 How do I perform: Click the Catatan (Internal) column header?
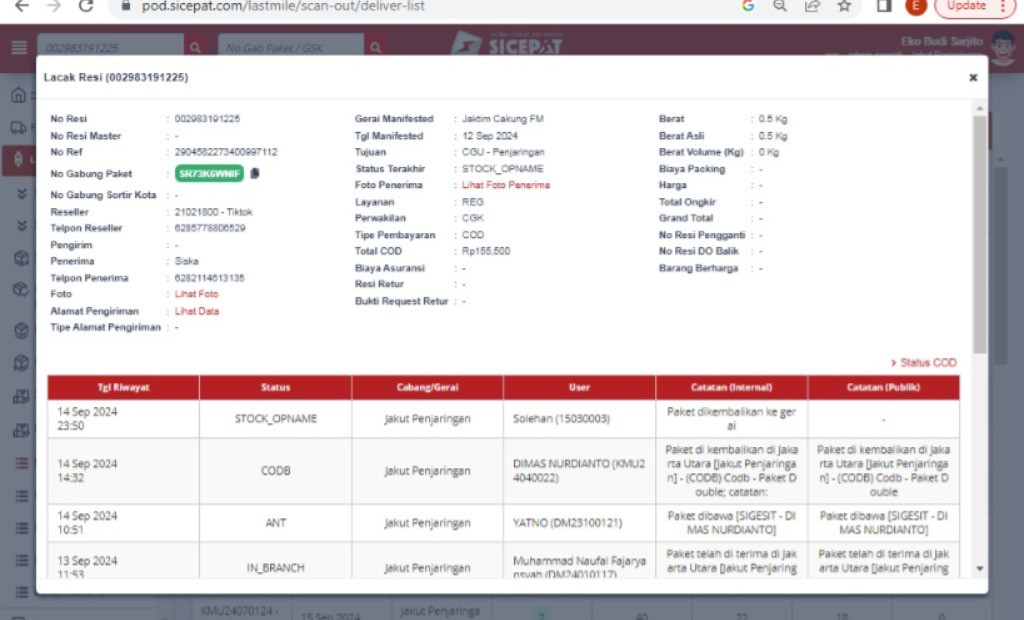click(x=731, y=387)
